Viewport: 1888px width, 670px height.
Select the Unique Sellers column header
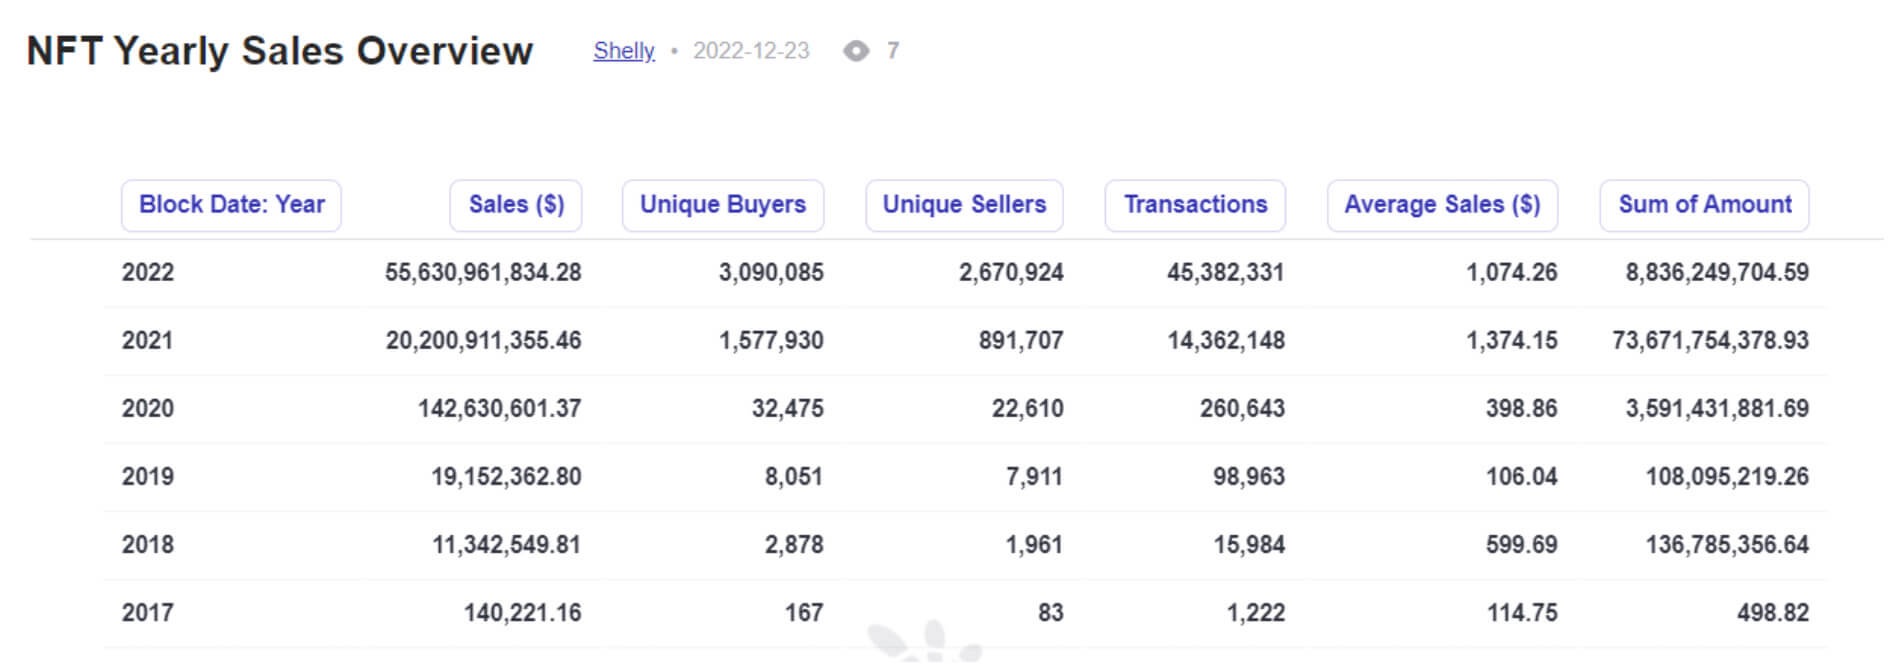coord(964,205)
